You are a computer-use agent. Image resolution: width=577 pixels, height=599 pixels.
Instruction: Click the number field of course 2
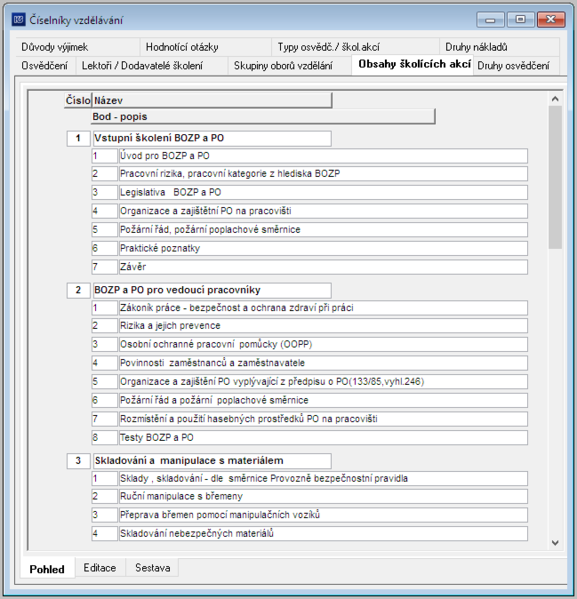tap(78, 290)
